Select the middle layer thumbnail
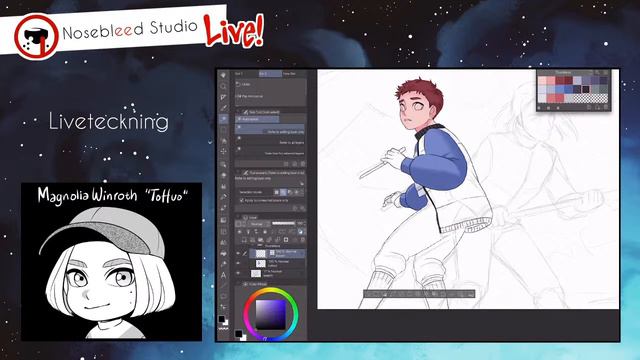The width and height of the screenshot is (640, 360). [261, 263]
